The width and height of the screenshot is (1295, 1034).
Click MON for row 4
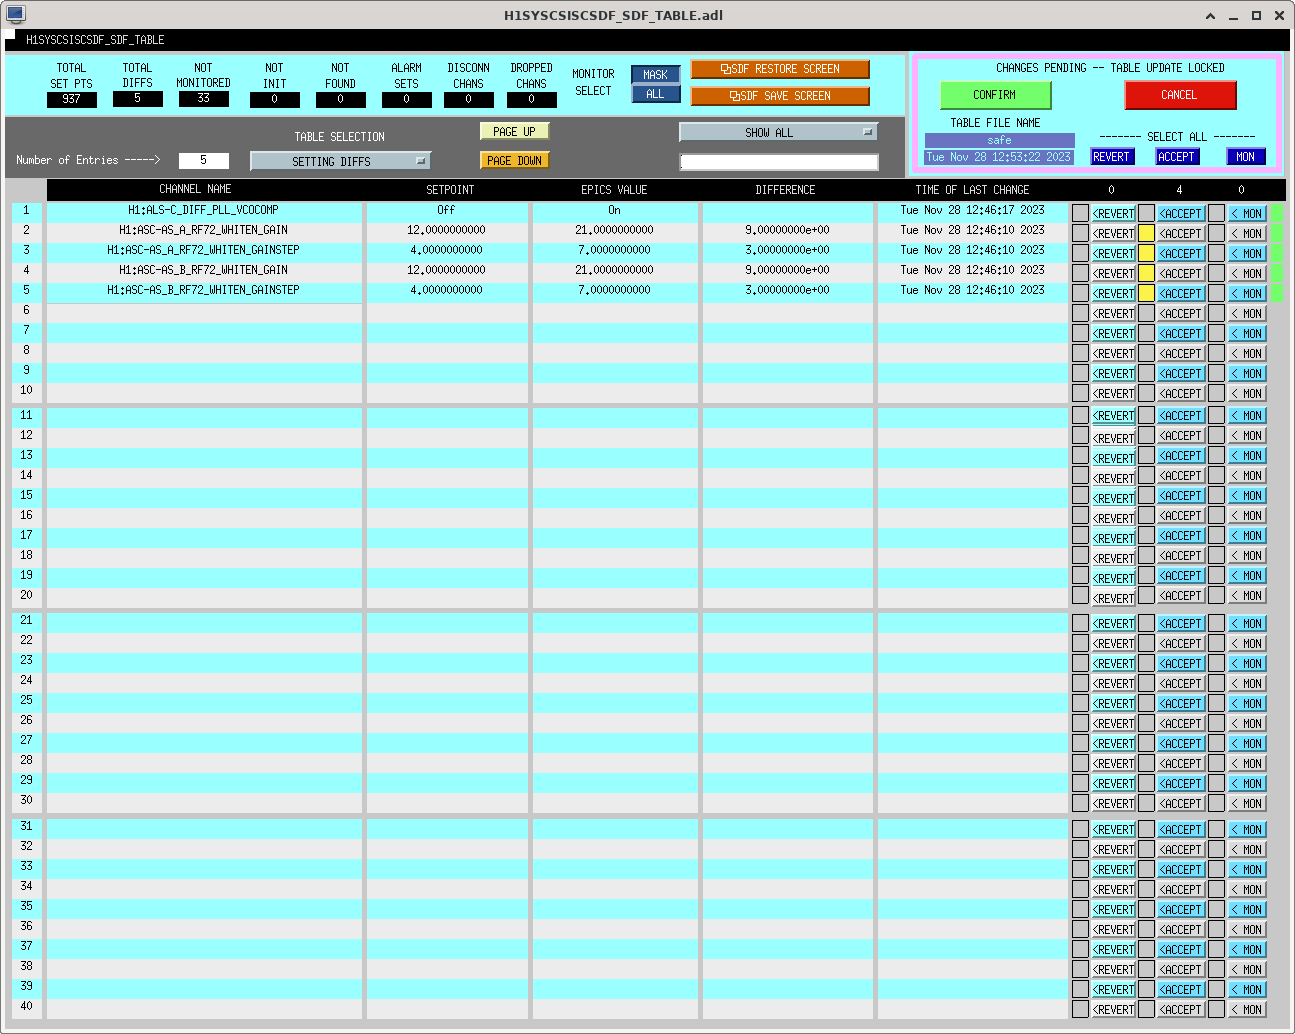[1247, 274]
